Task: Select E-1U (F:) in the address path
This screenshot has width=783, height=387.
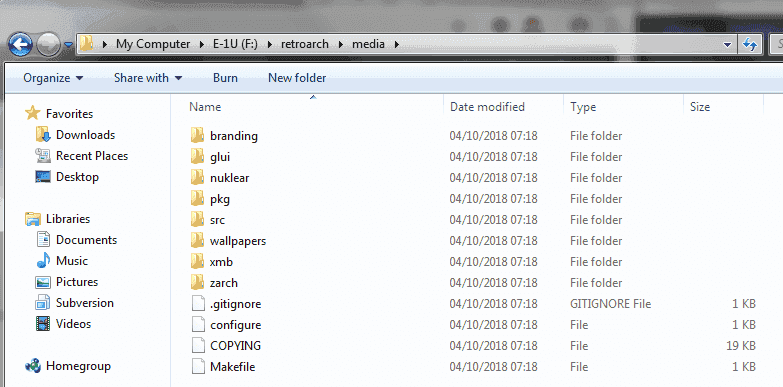Action: point(236,44)
